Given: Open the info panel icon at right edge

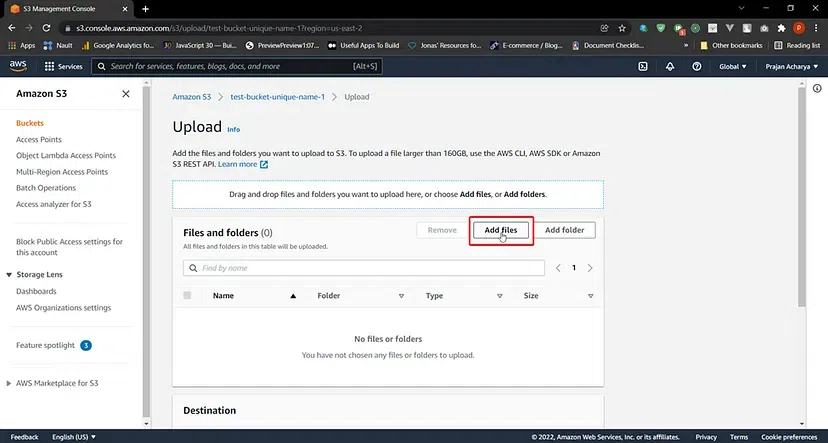Looking at the screenshot, I should 817,89.
